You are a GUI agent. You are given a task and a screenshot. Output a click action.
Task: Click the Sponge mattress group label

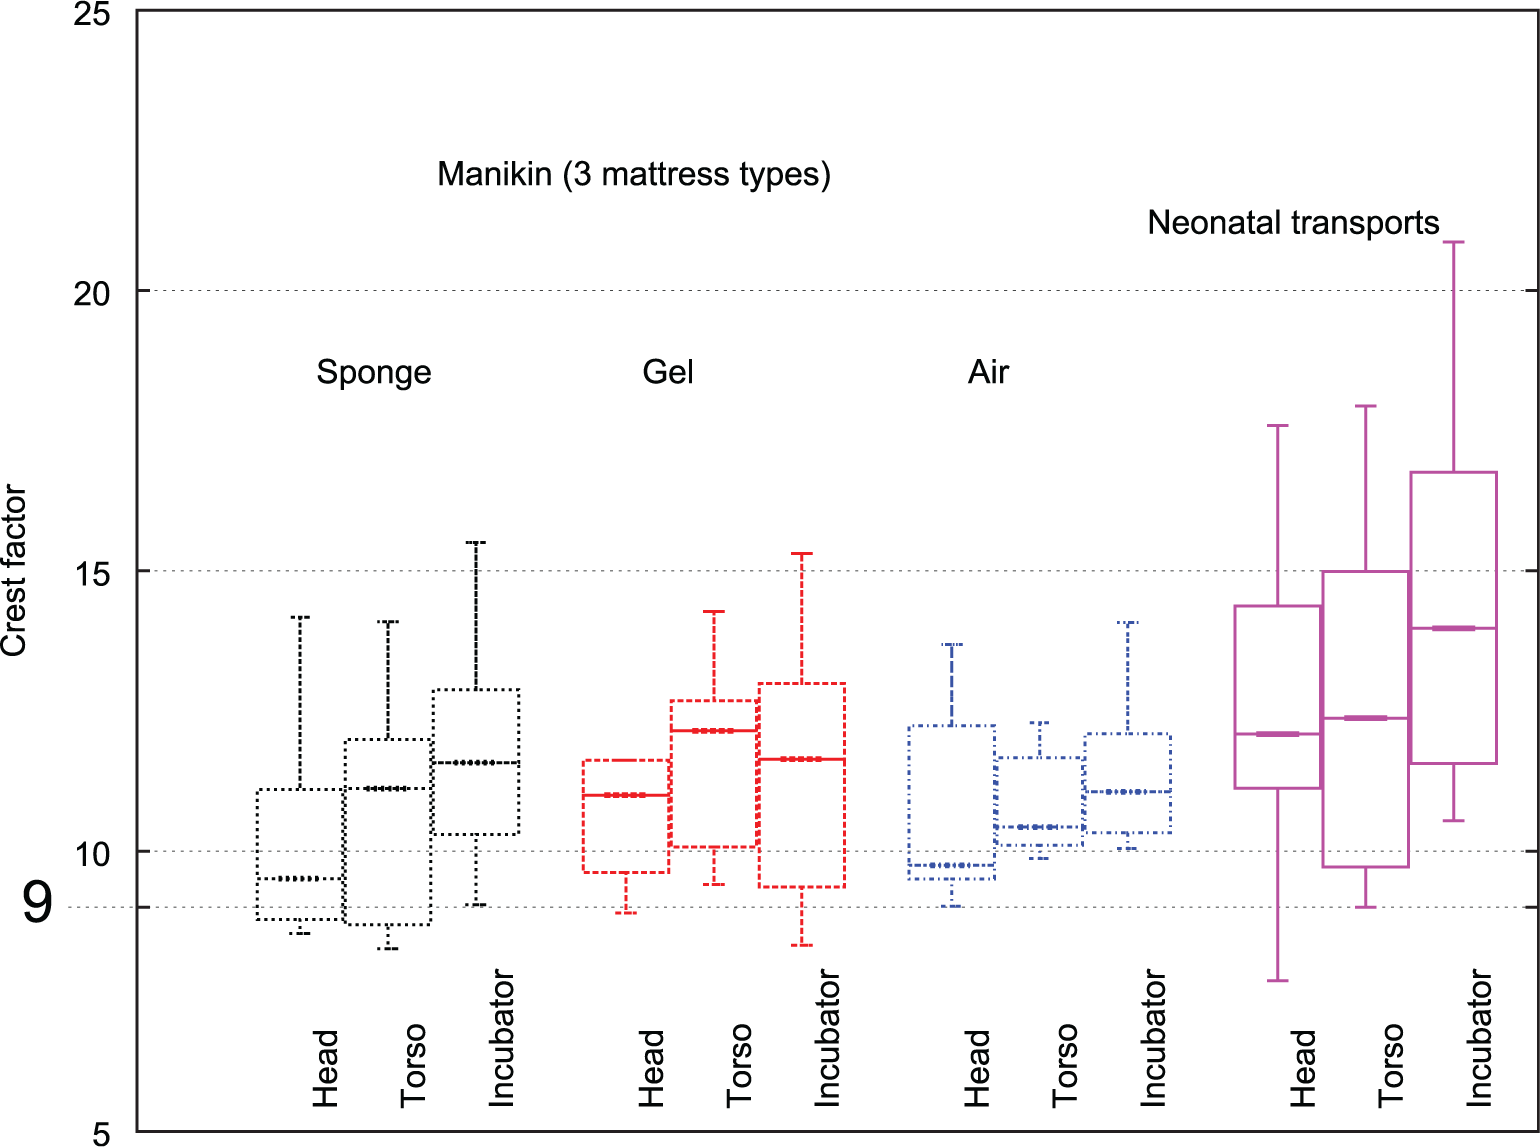click(x=374, y=372)
